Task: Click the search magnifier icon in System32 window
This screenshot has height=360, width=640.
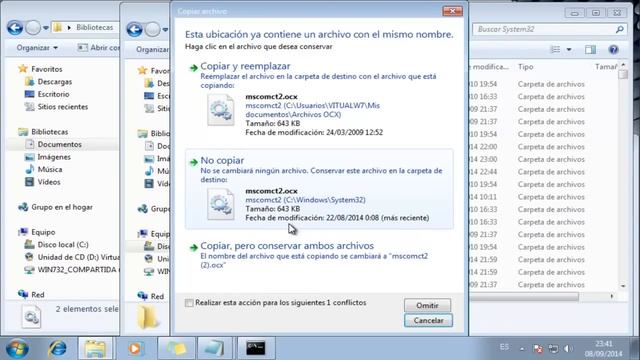Action: point(620,29)
